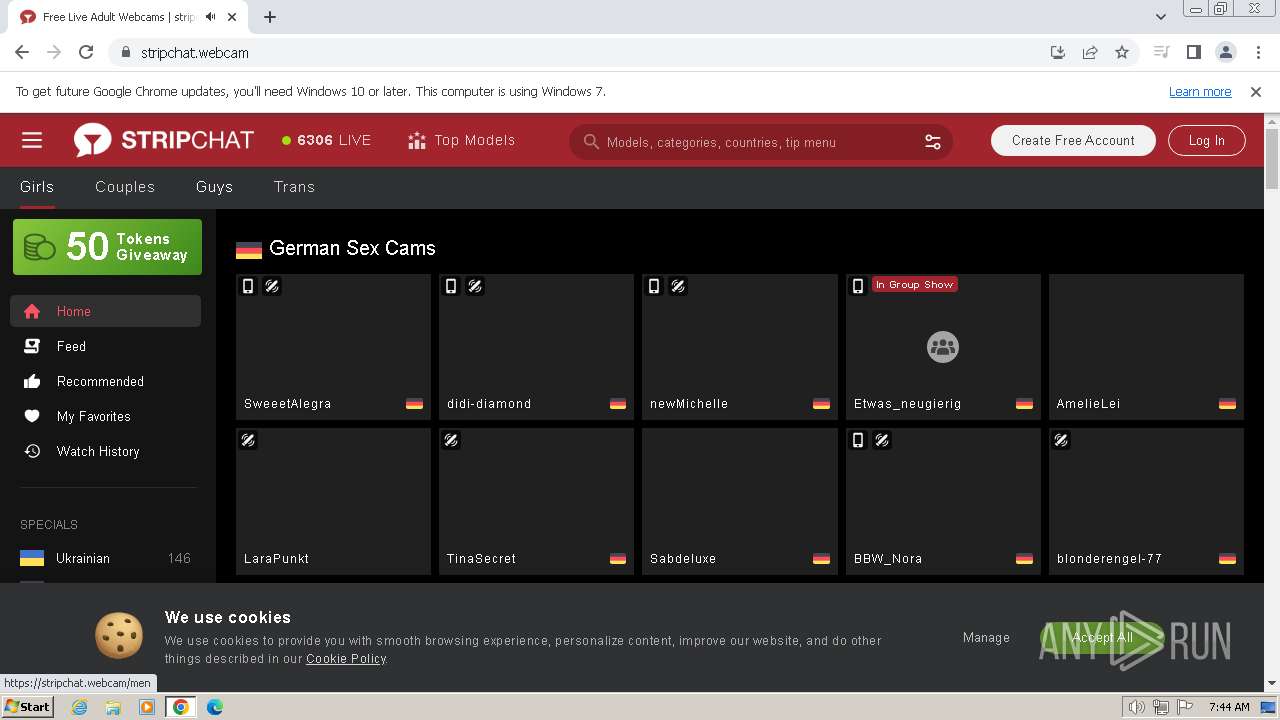
Task: Open Watch History in the sidebar
Action: click(106, 451)
